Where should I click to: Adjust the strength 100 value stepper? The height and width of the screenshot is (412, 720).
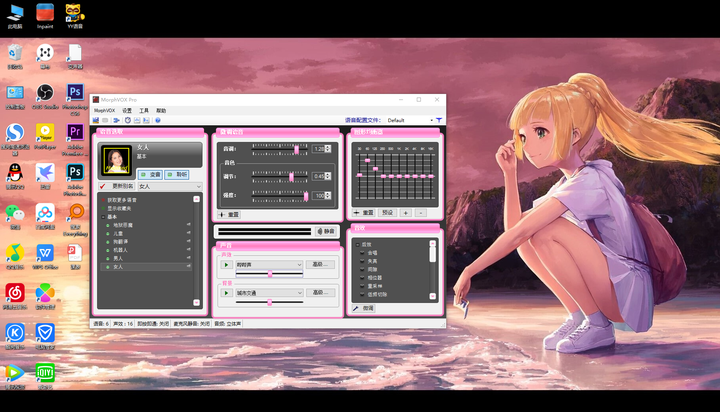328,195
